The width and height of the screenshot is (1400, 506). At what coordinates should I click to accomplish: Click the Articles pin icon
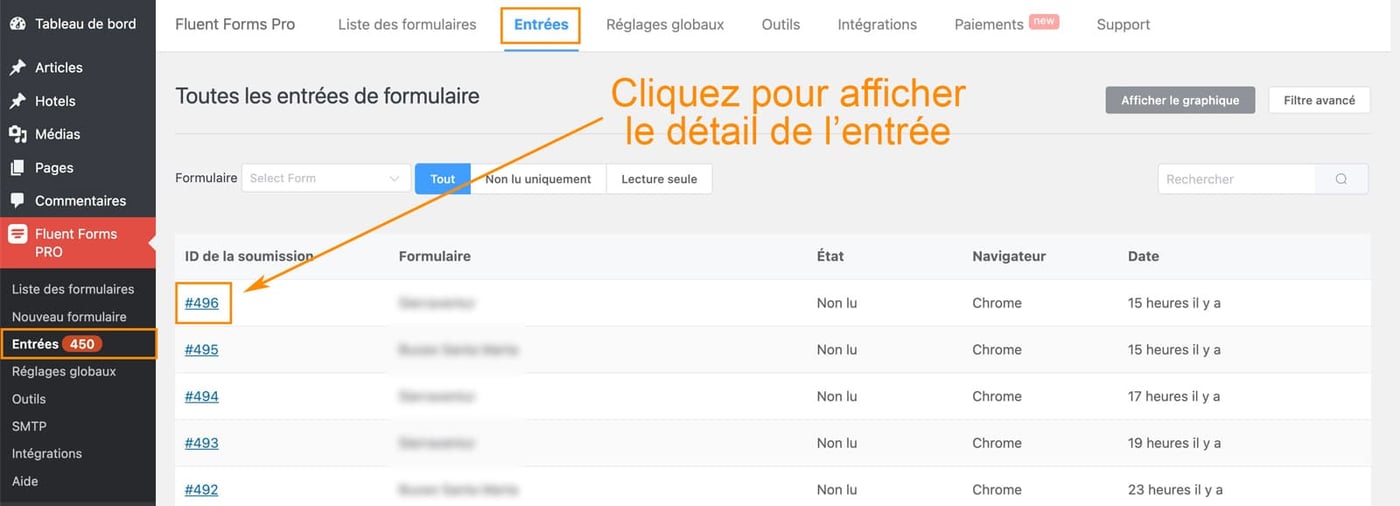click(17, 67)
